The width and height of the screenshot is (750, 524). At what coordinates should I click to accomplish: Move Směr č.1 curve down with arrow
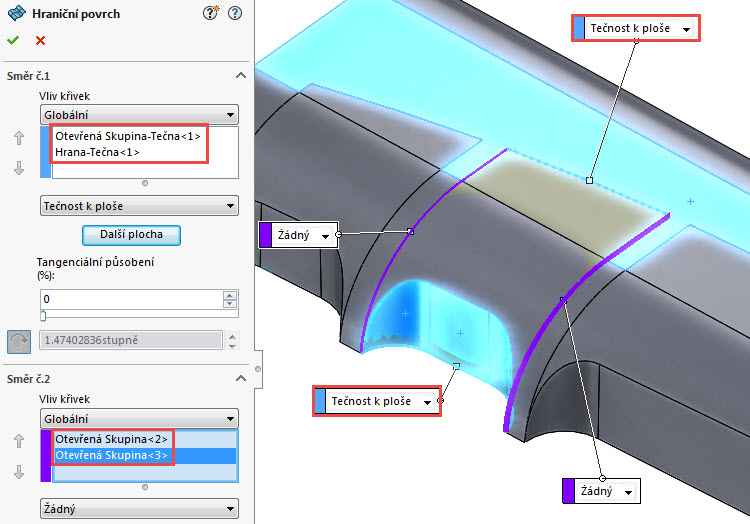click(x=19, y=168)
